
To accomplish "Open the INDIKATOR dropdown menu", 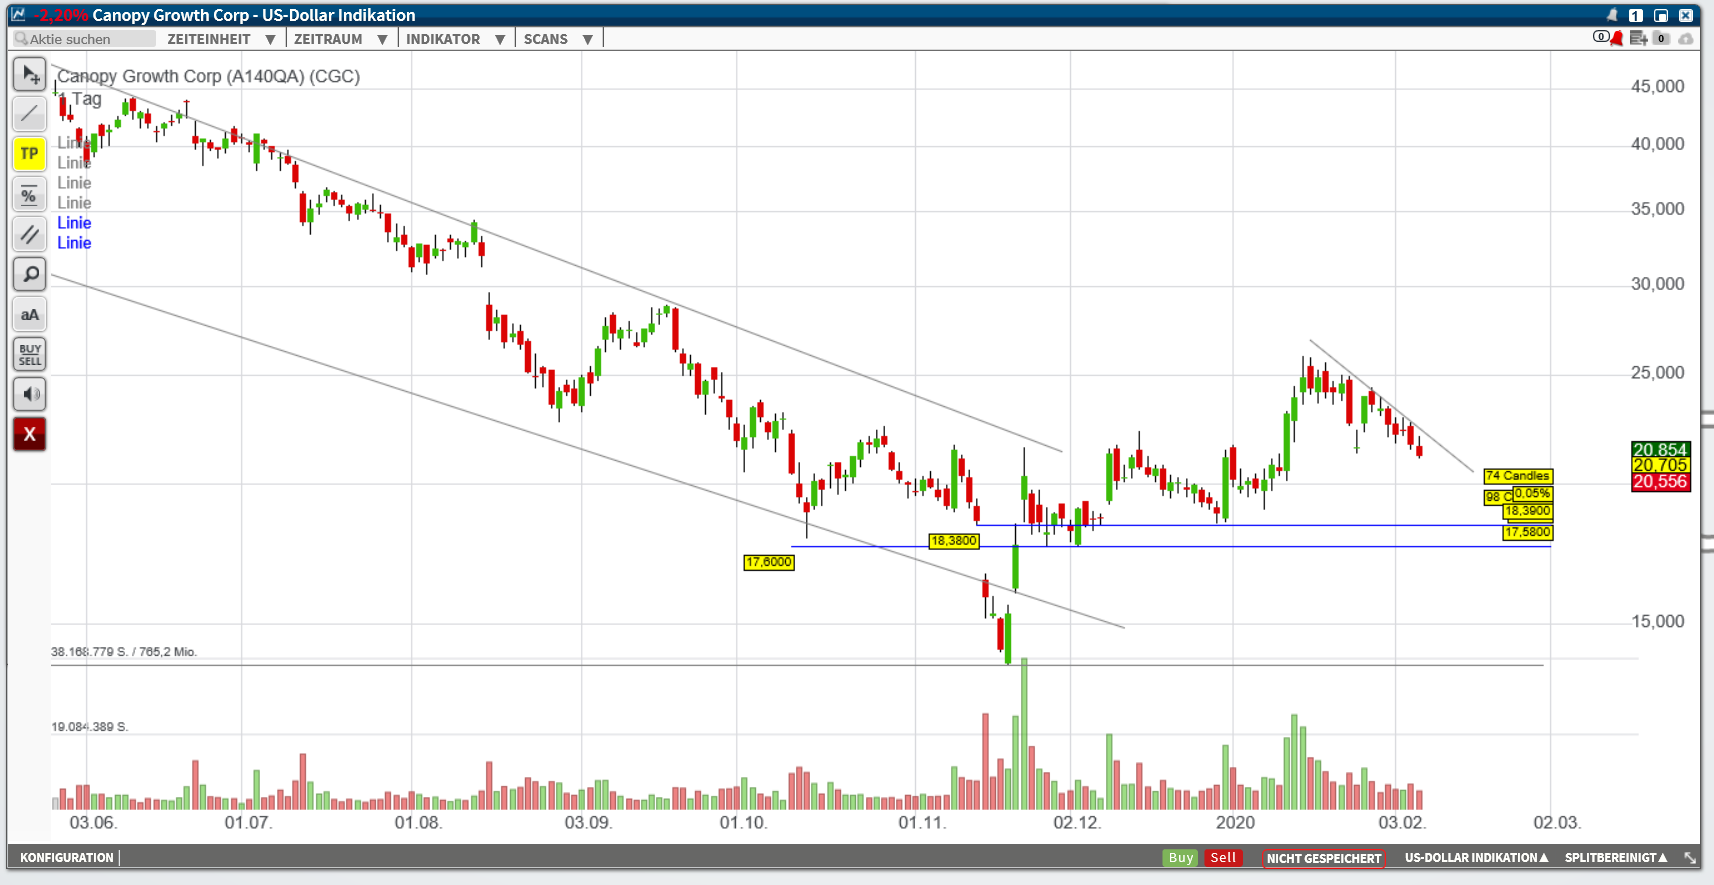I will click(455, 39).
